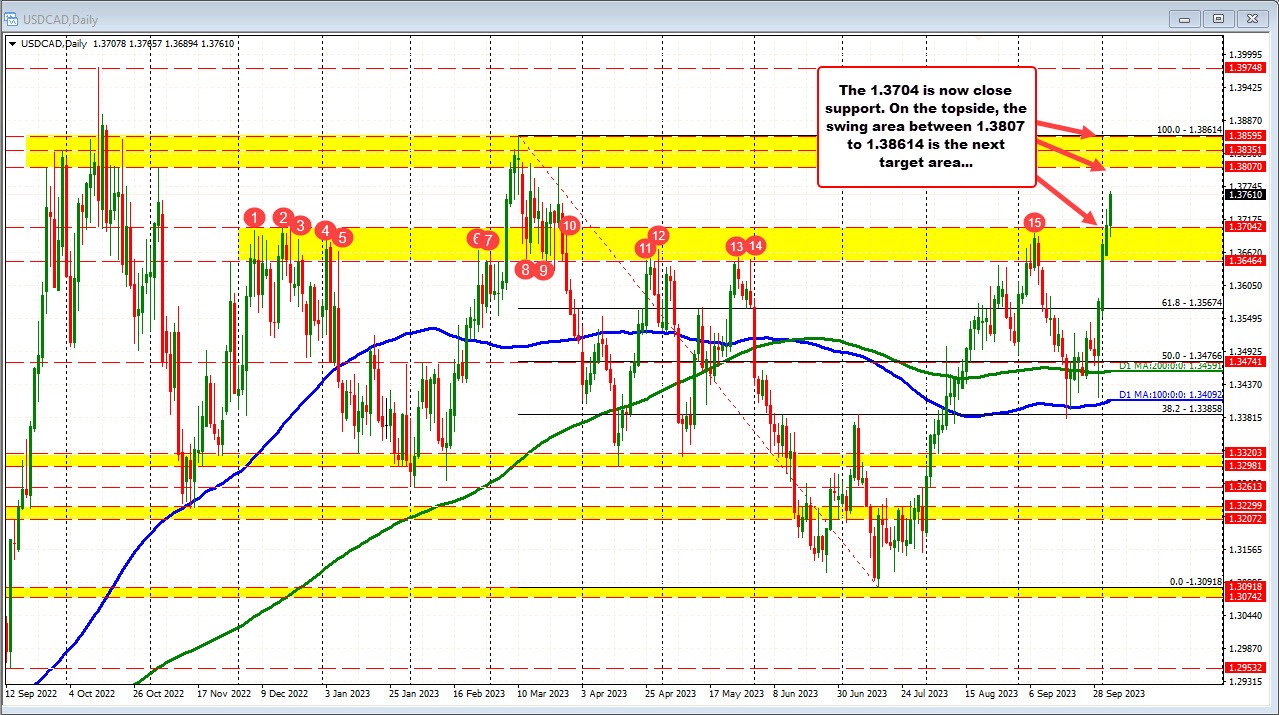Click the date label 28 Sep 2023
This screenshot has width=1279, height=715.
pyautogui.click(x=1118, y=692)
